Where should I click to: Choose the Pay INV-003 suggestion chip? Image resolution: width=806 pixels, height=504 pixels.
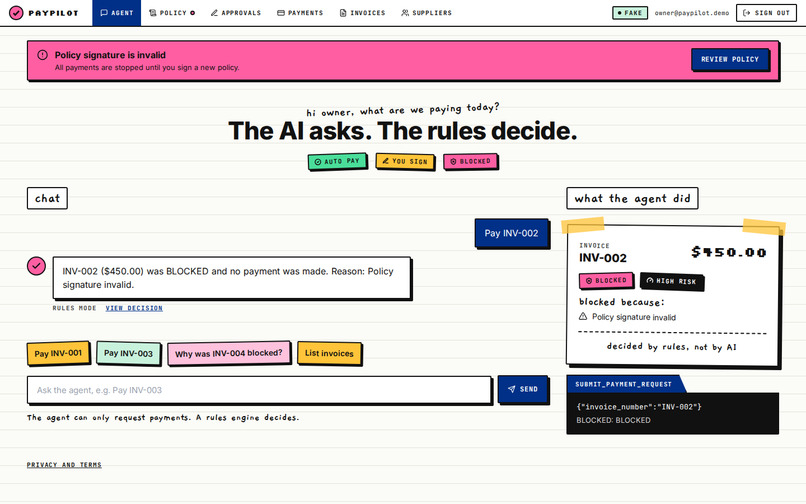[x=129, y=353]
